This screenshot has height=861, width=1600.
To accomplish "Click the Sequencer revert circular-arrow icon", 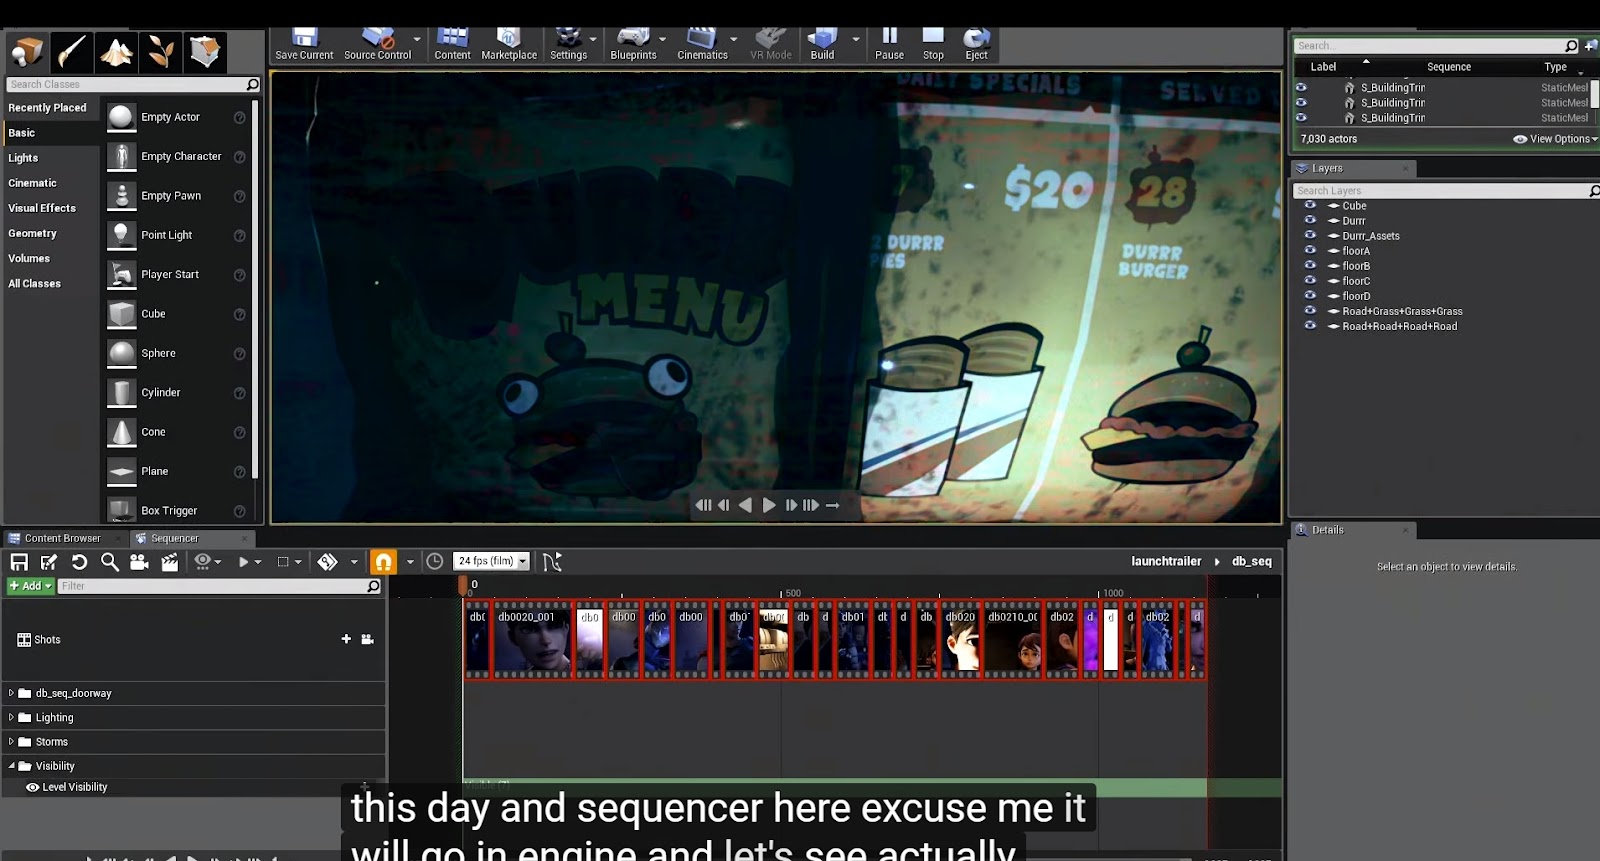I will (79, 562).
